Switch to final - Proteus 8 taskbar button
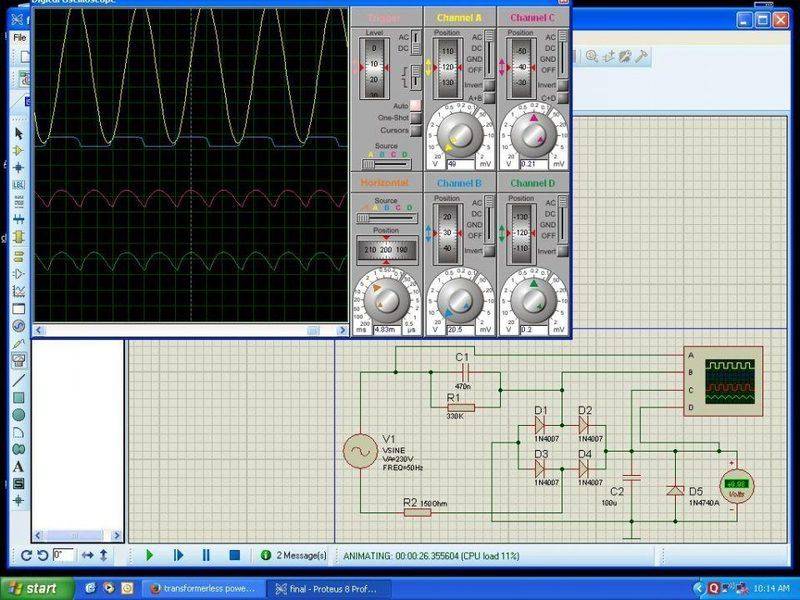 pos(329,589)
